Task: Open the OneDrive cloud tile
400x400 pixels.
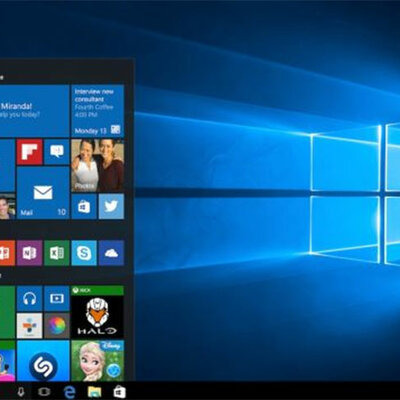Action: (x=111, y=253)
